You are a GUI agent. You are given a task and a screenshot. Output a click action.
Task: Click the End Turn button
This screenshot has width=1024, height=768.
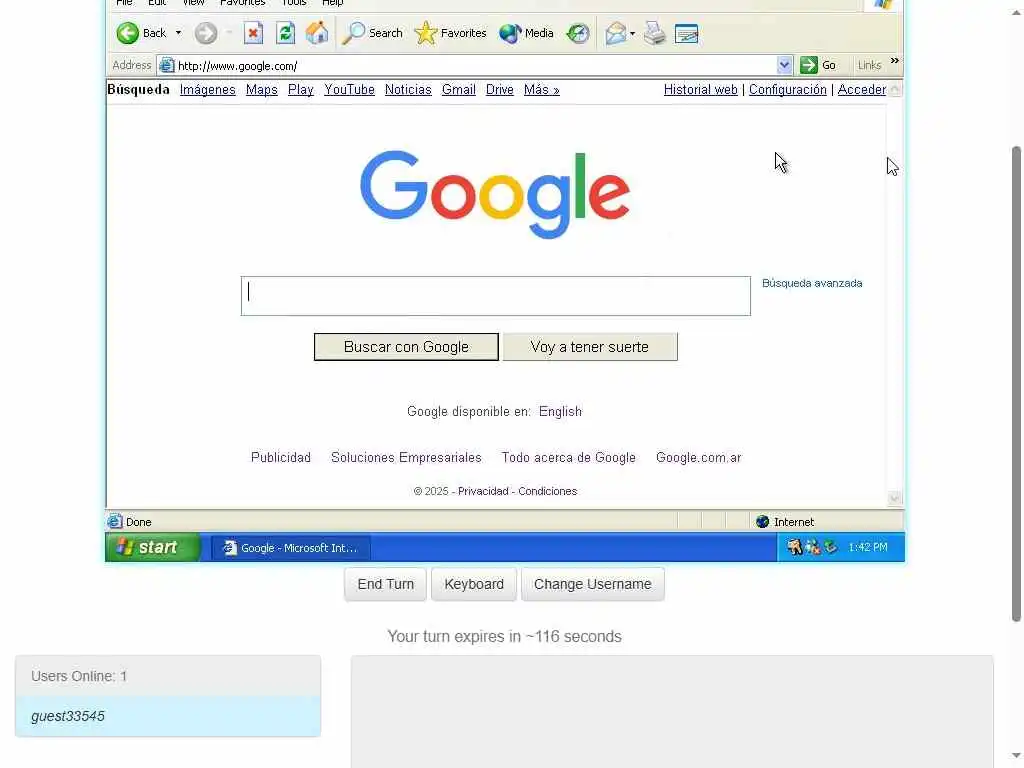coord(385,584)
